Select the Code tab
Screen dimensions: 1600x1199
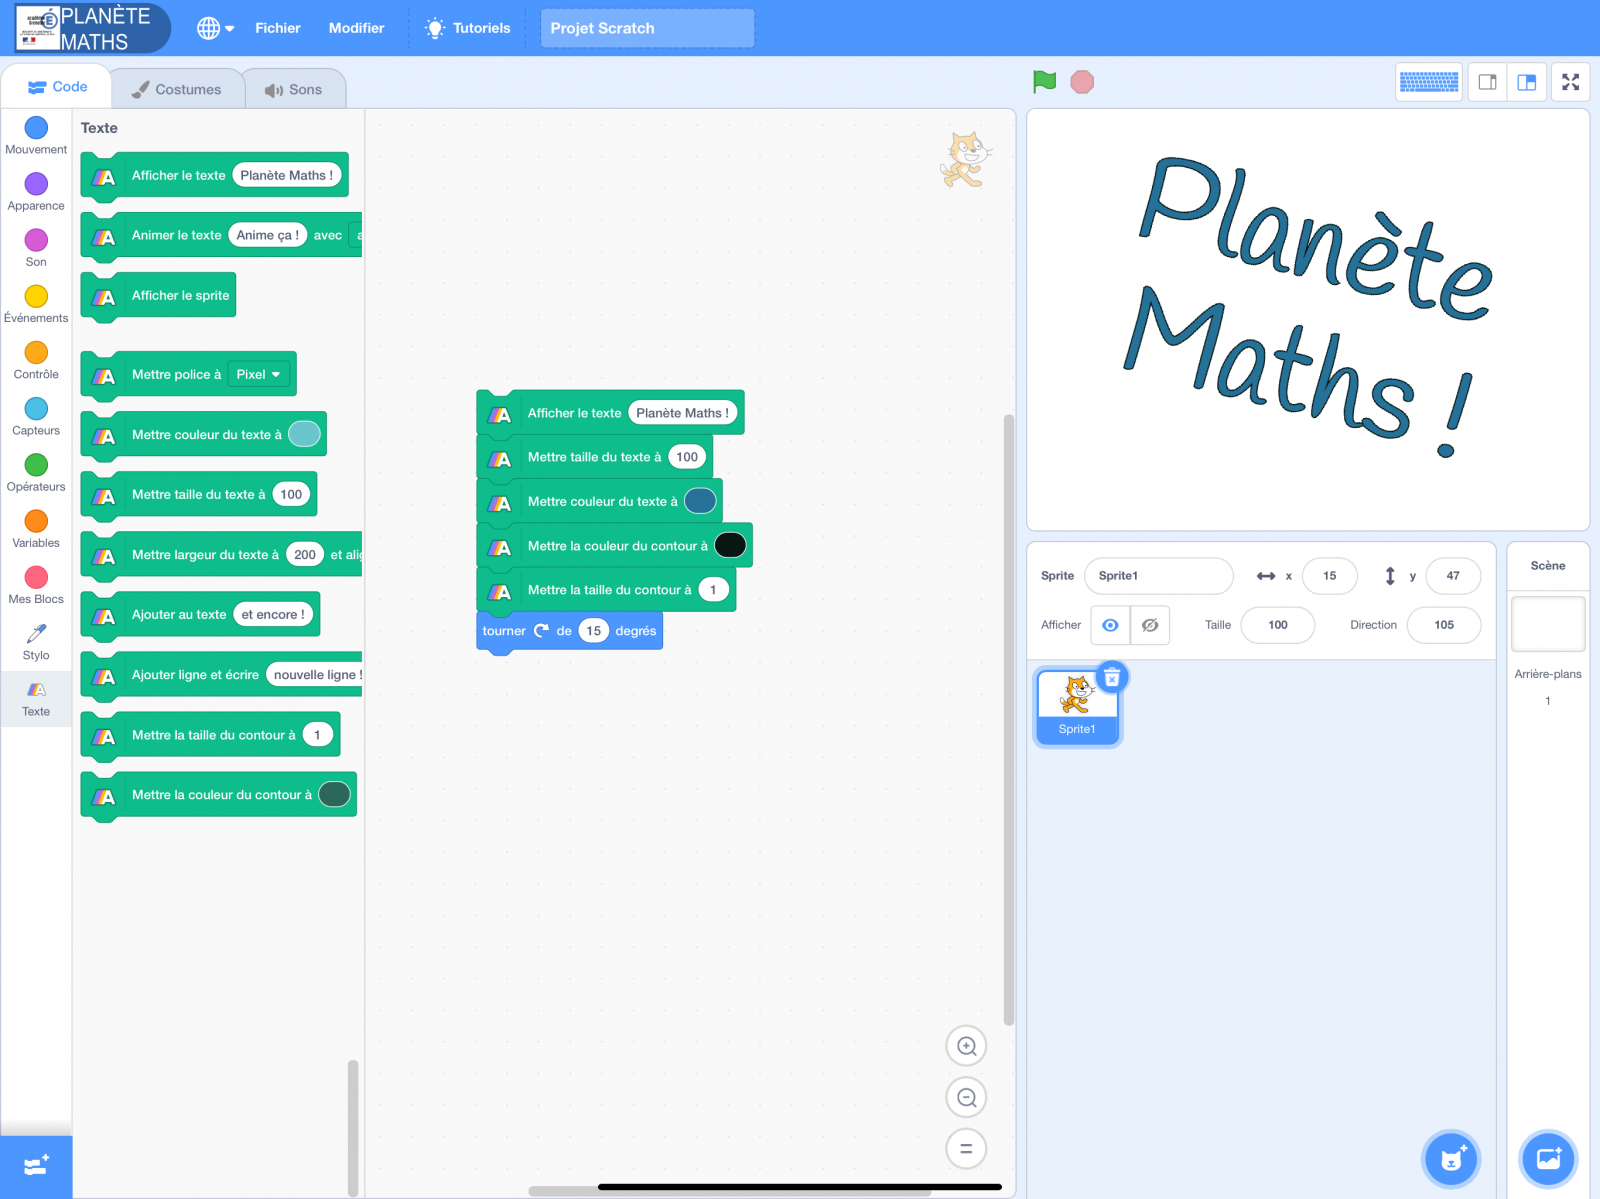pyautogui.click(x=57, y=87)
